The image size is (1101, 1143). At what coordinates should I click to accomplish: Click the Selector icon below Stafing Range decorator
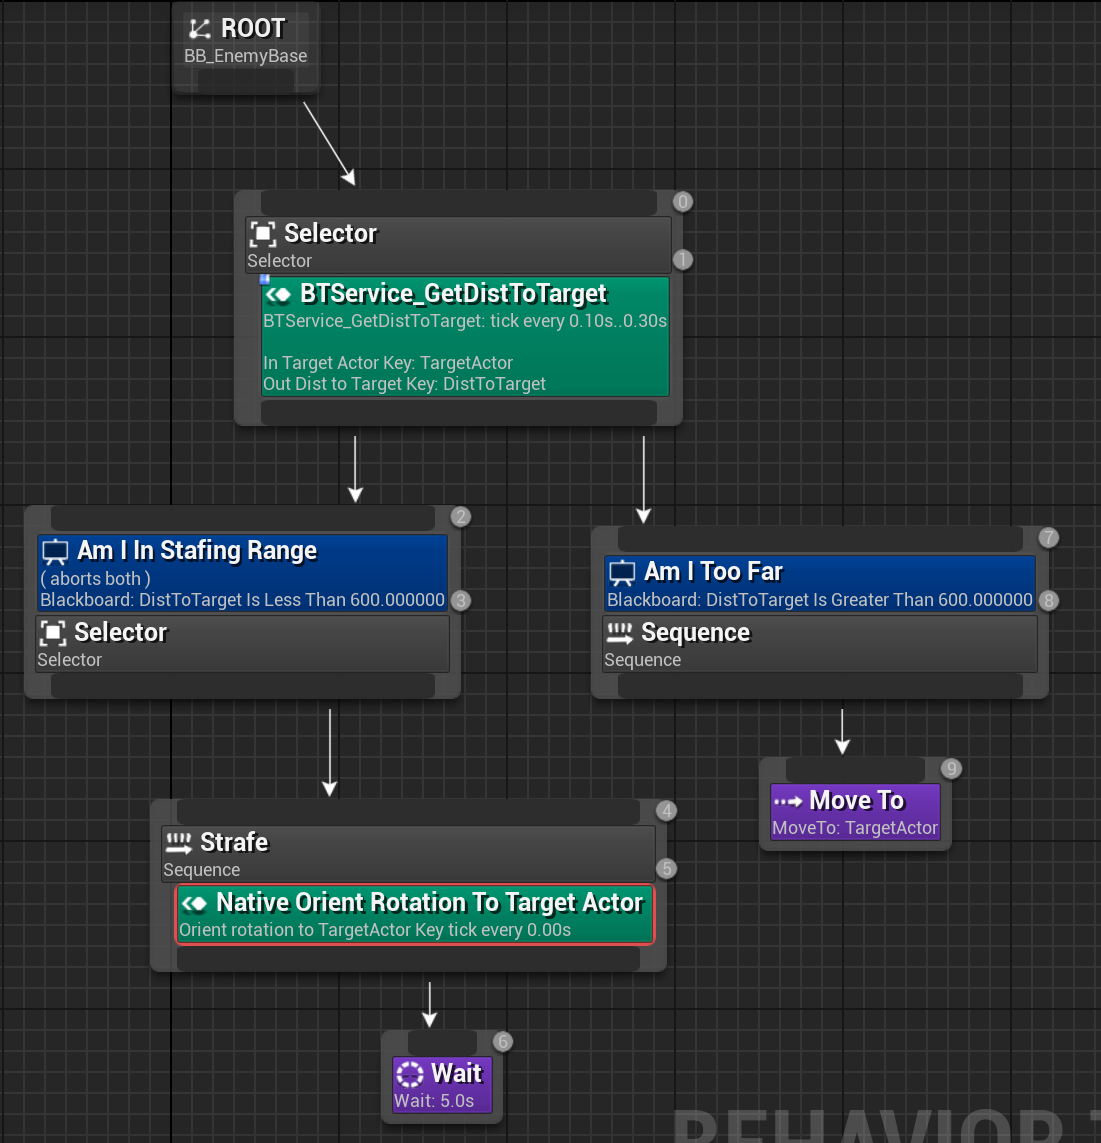[x=52, y=633]
